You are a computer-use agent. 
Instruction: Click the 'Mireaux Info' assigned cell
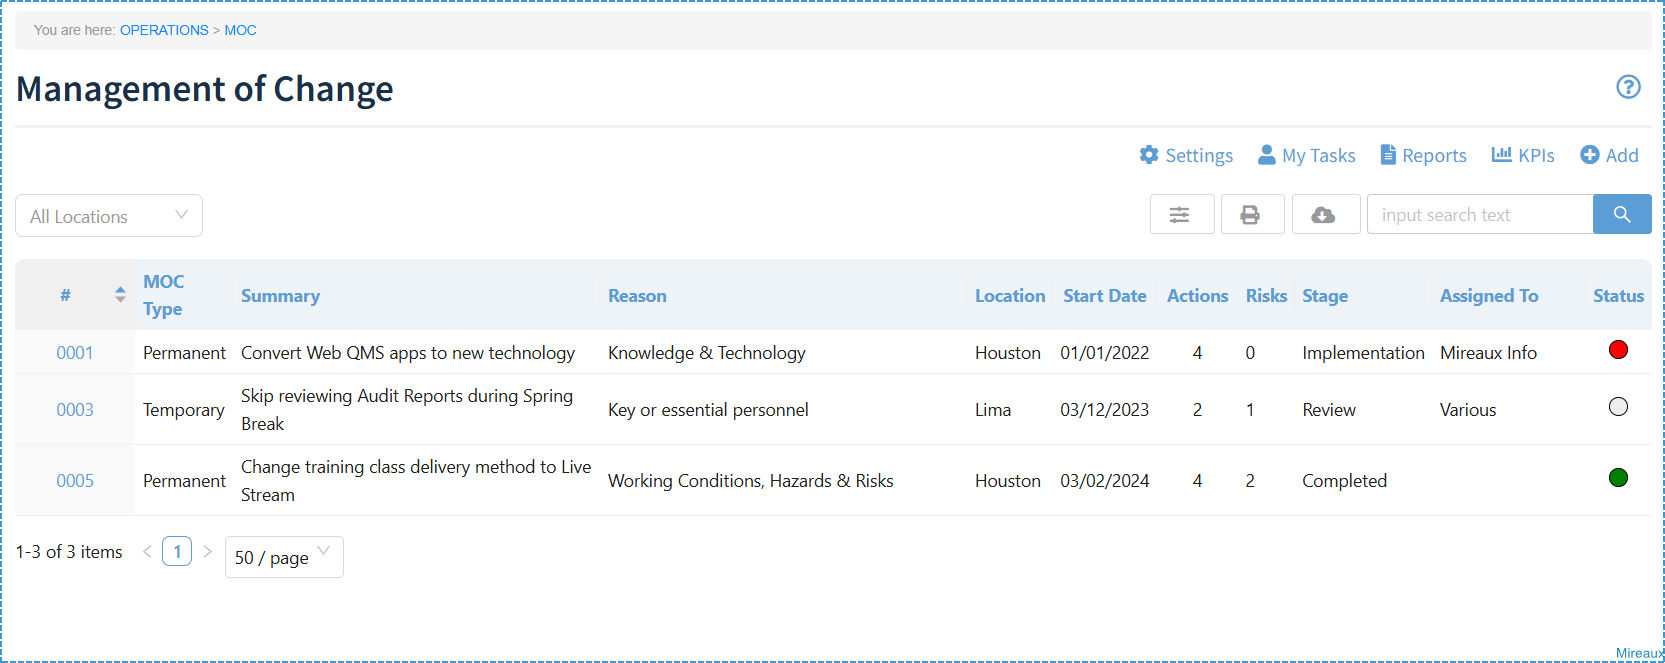[x=1488, y=353]
